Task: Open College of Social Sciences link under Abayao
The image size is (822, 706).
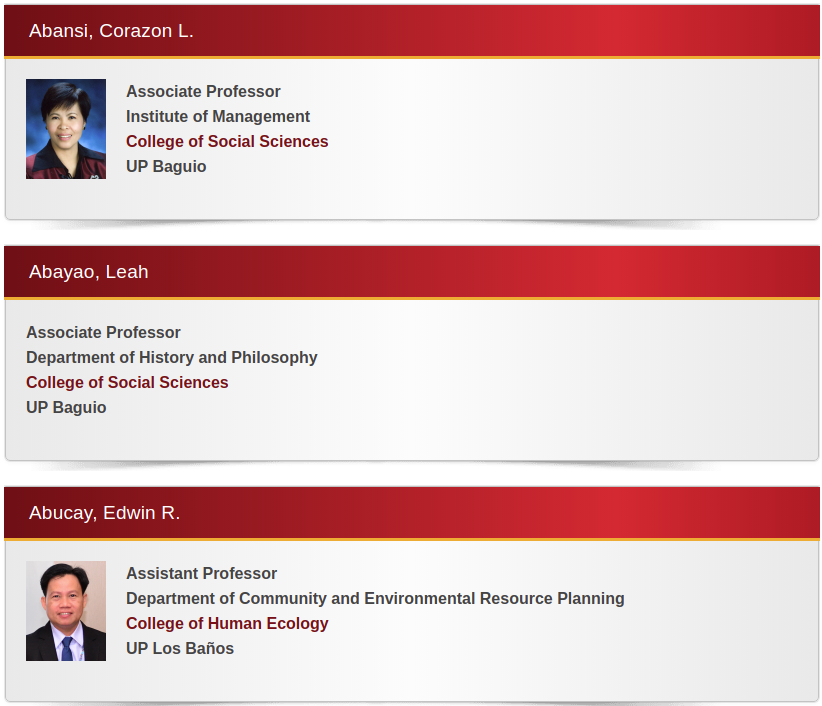Action: [x=127, y=383]
